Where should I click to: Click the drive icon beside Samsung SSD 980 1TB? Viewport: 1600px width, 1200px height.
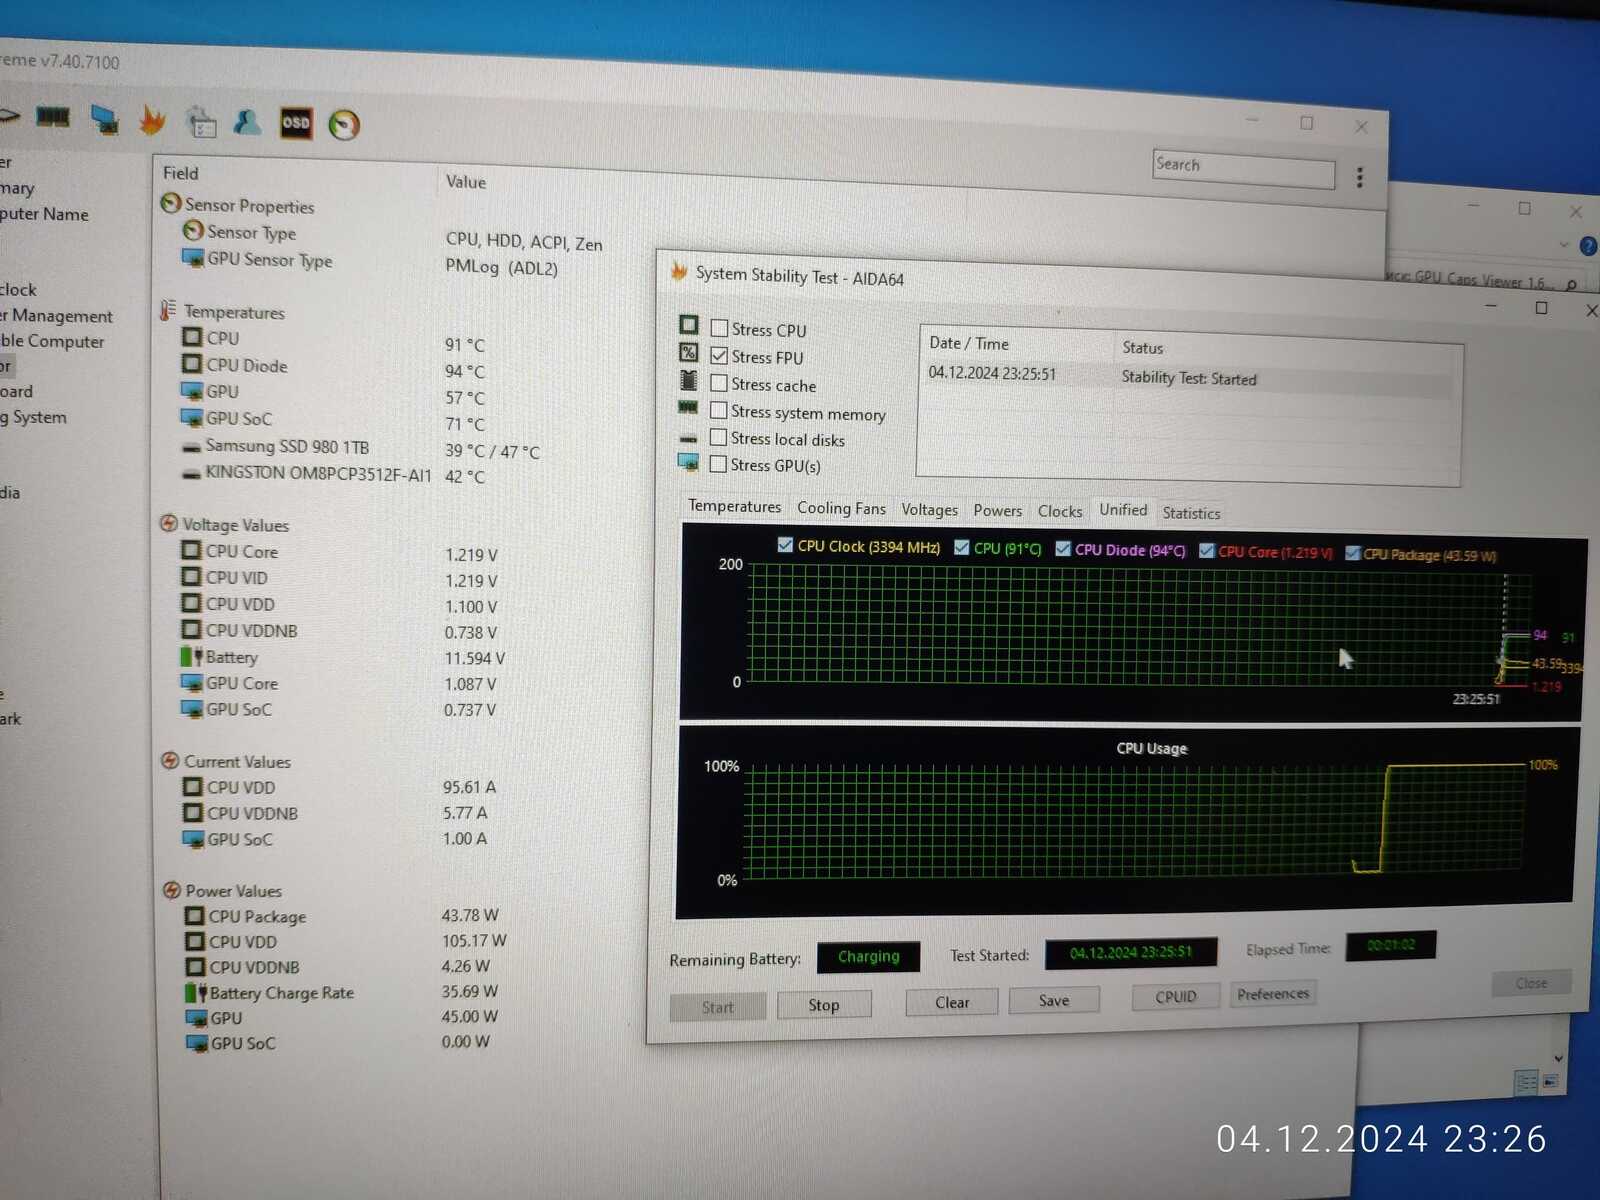click(x=191, y=447)
